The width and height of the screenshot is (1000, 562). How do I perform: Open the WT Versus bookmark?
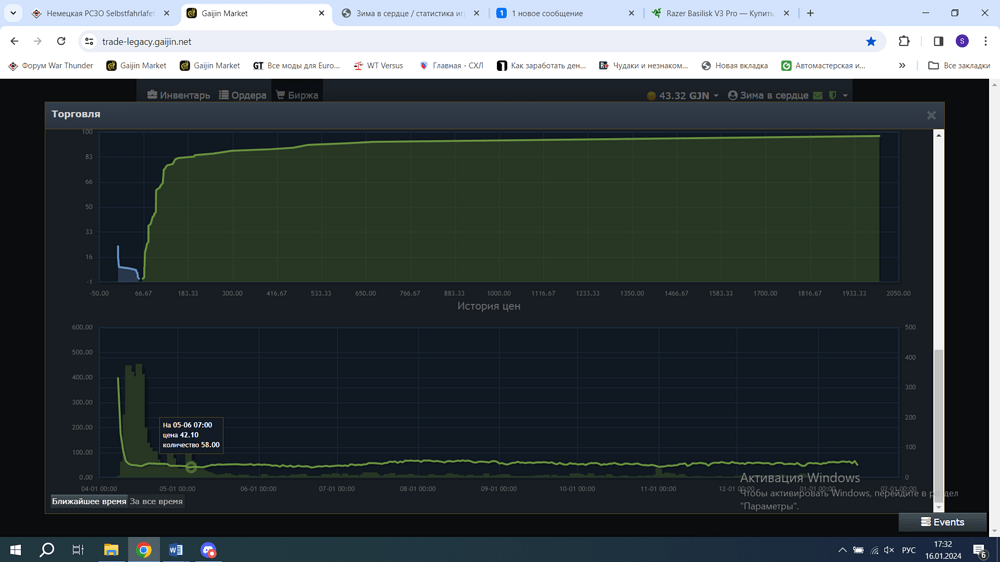click(378, 66)
